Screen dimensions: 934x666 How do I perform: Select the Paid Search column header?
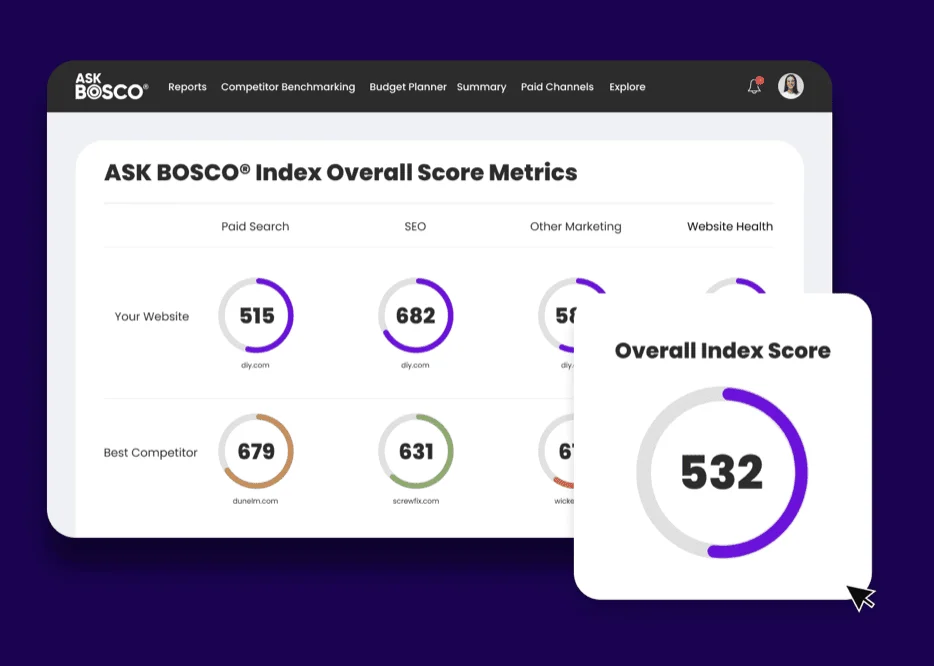click(255, 226)
